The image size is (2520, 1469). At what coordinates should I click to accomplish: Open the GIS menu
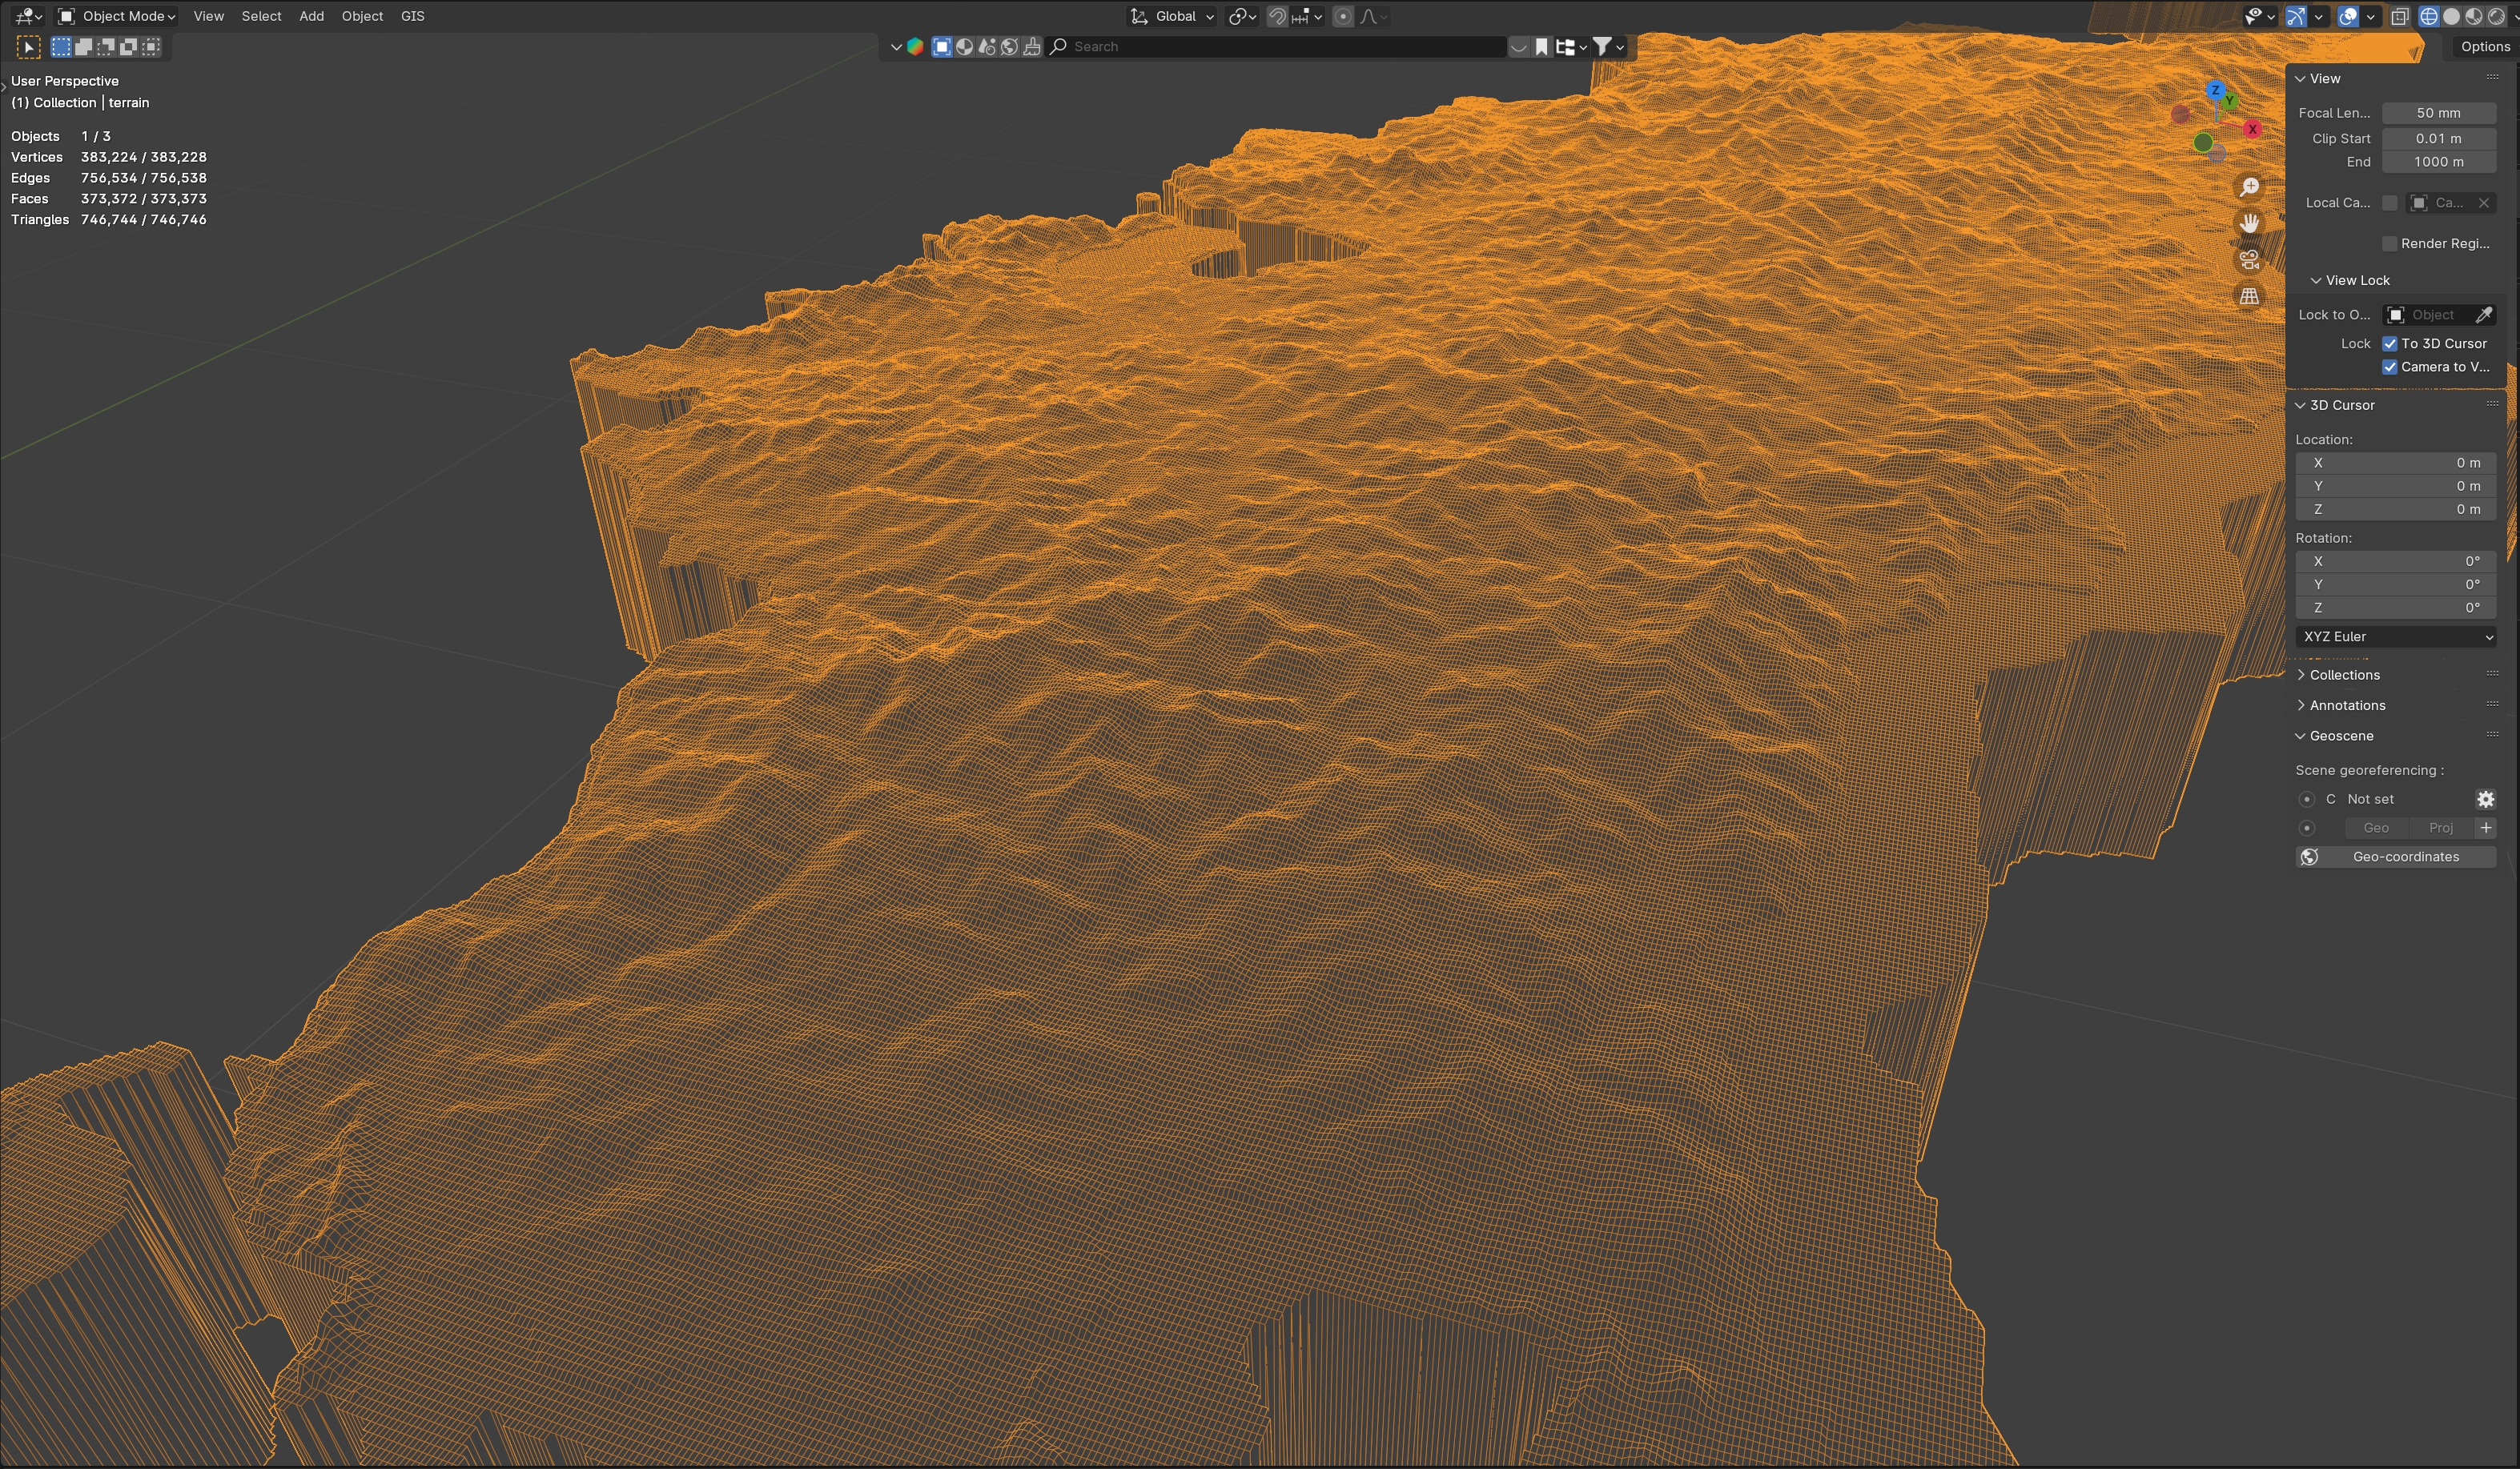pyautogui.click(x=412, y=16)
